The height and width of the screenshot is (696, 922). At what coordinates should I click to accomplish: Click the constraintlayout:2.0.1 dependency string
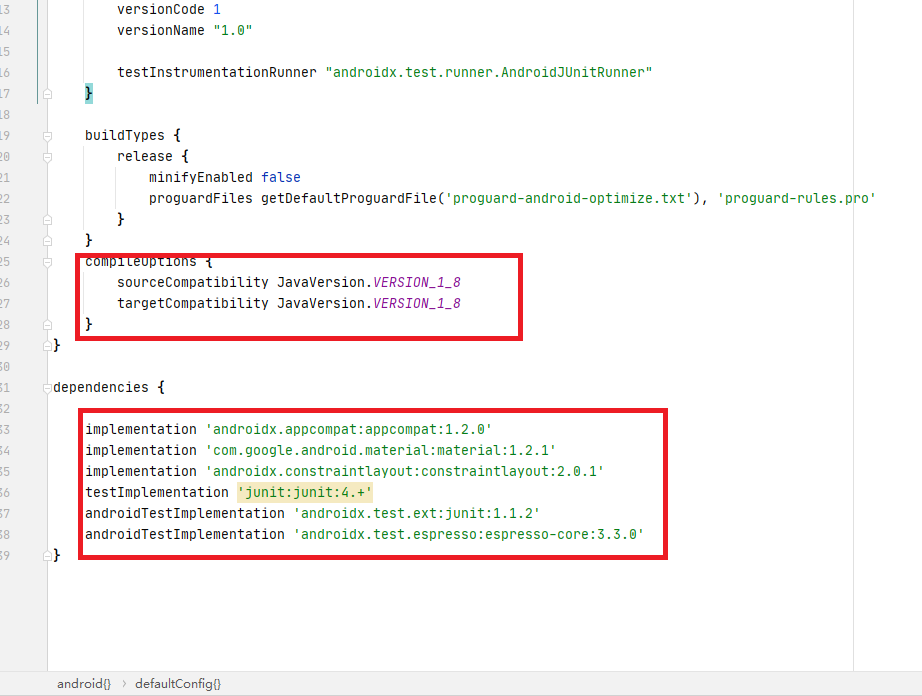(x=405, y=471)
